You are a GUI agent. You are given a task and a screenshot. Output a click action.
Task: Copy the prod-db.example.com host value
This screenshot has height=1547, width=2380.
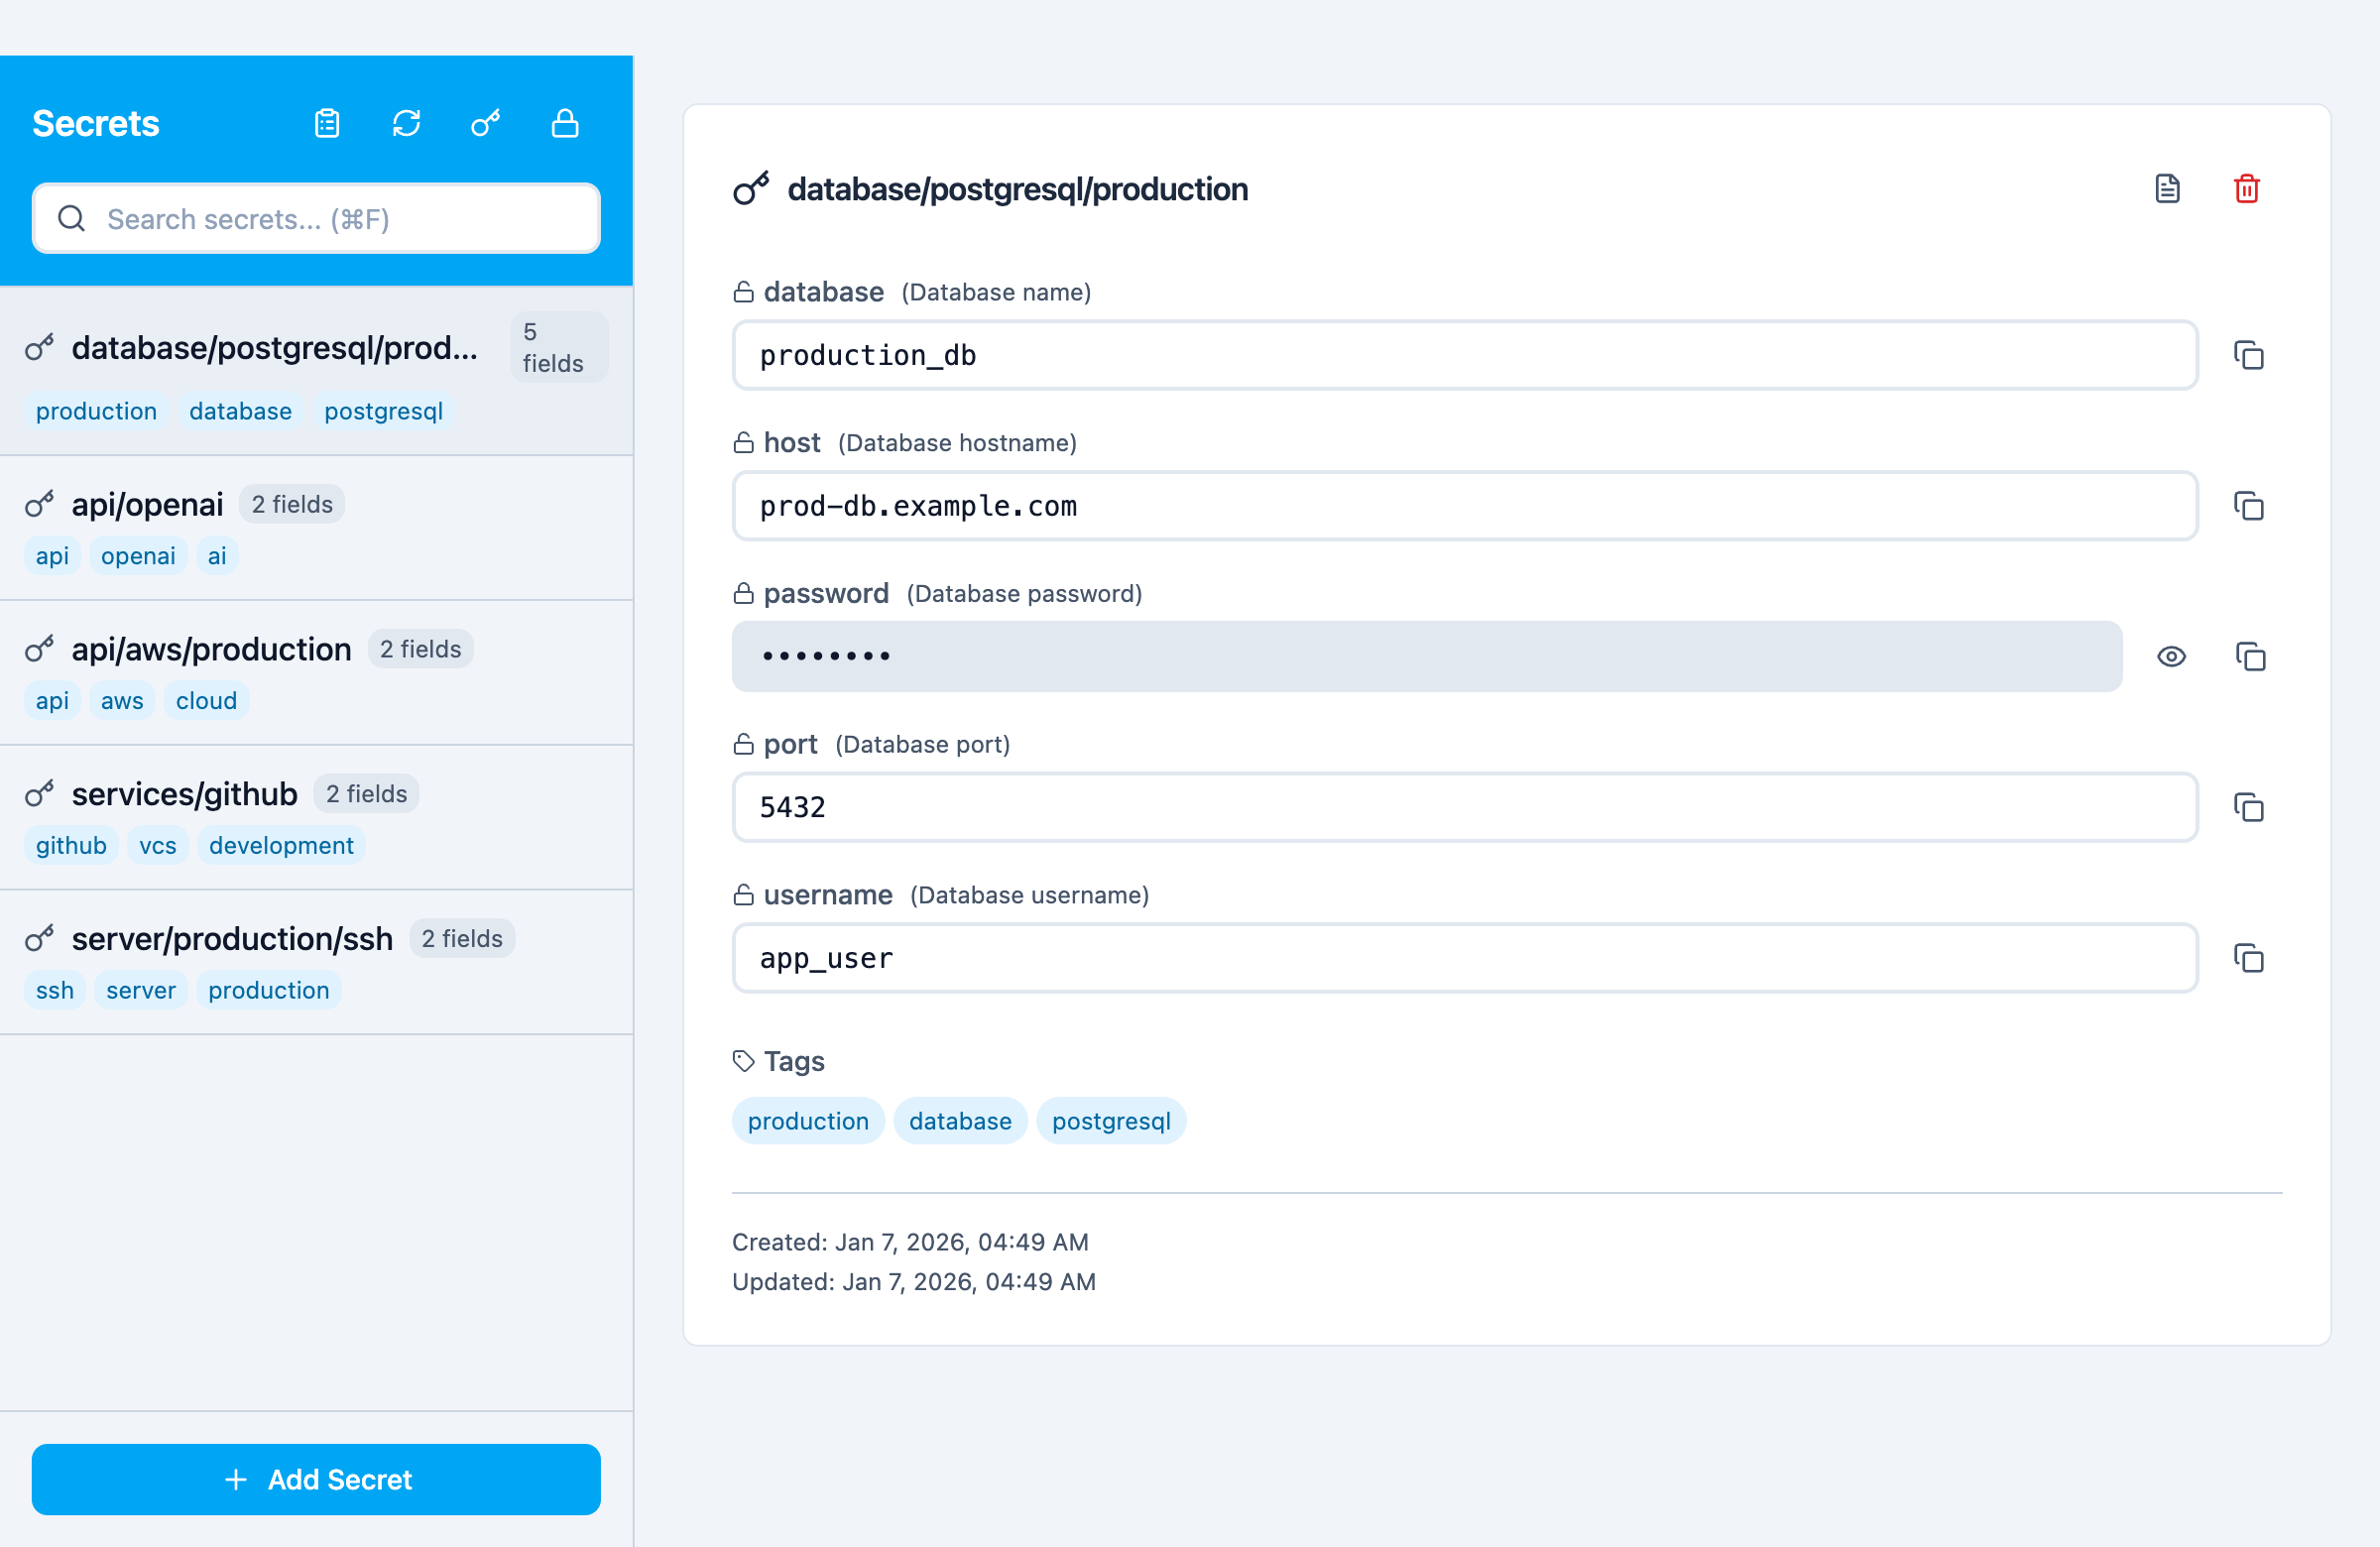coord(2251,507)
